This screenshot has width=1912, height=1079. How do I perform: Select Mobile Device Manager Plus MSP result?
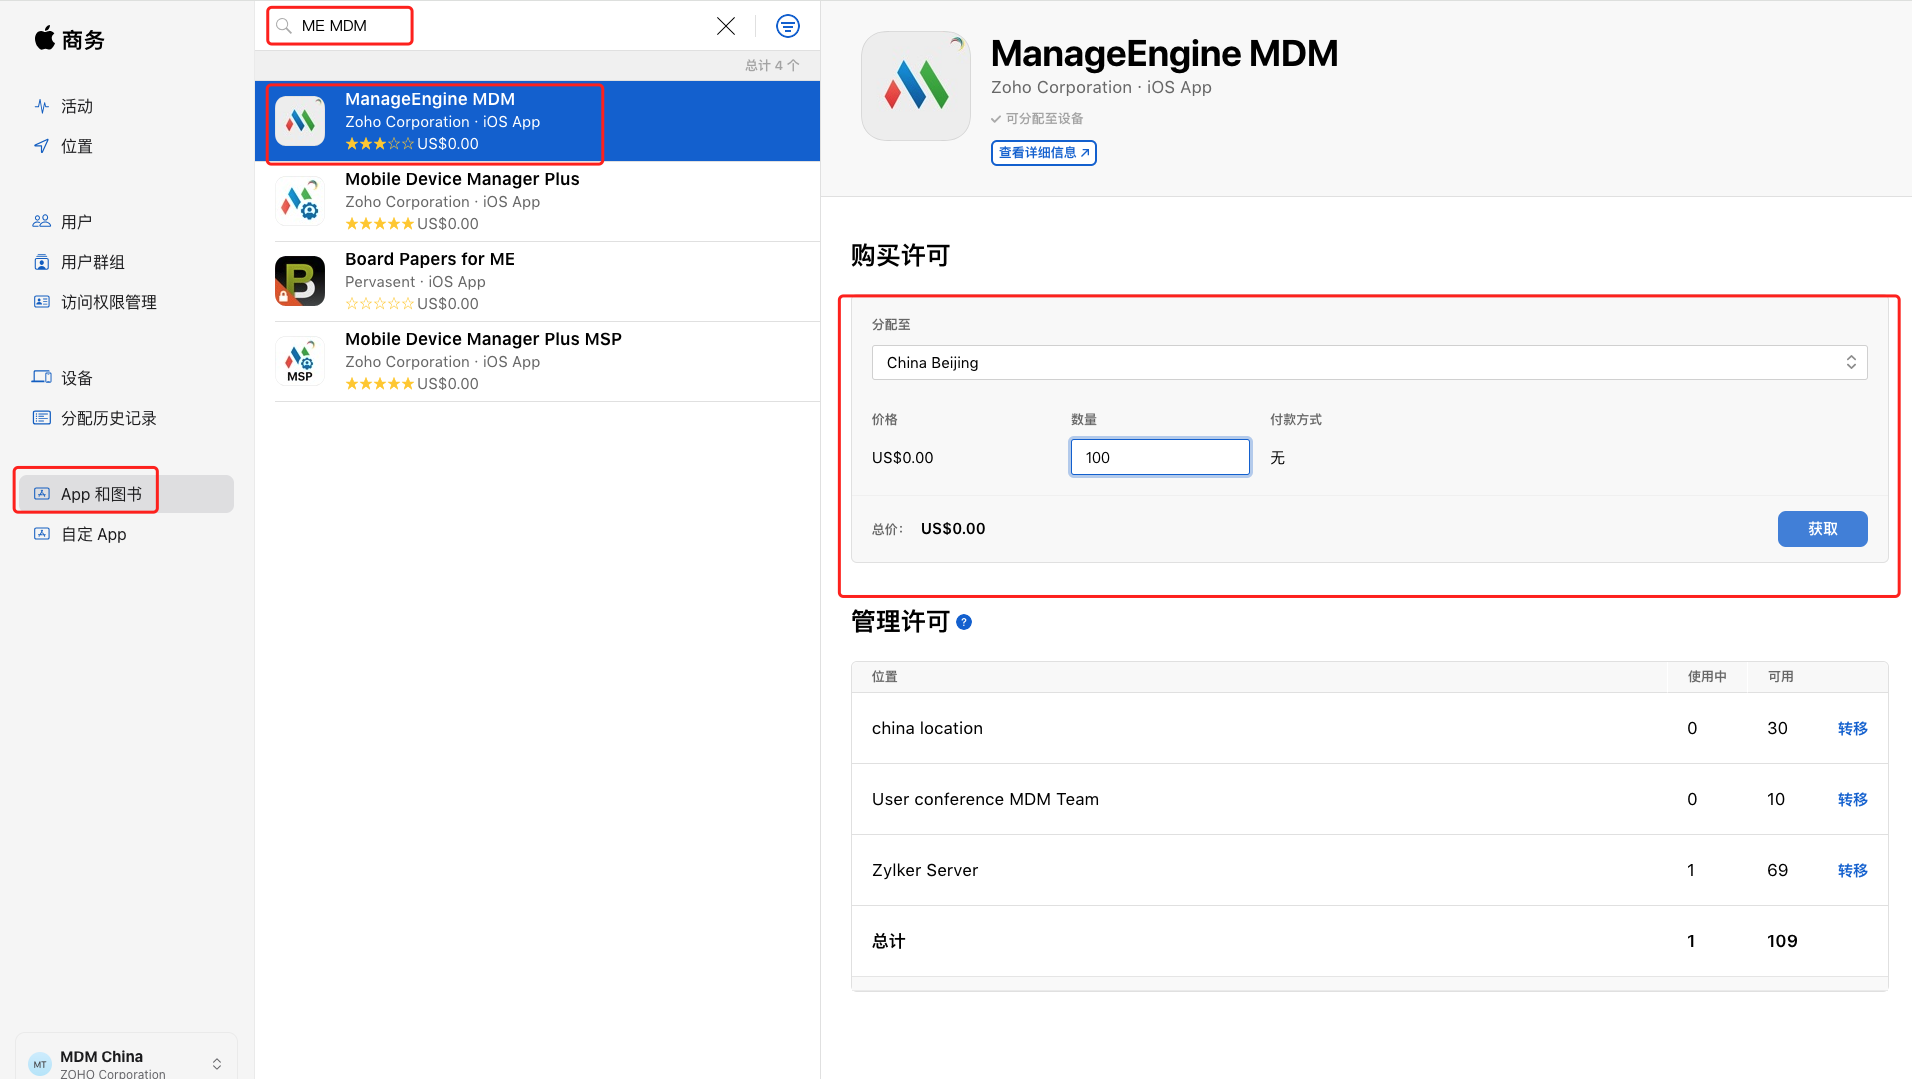click(x=537, y=361)
